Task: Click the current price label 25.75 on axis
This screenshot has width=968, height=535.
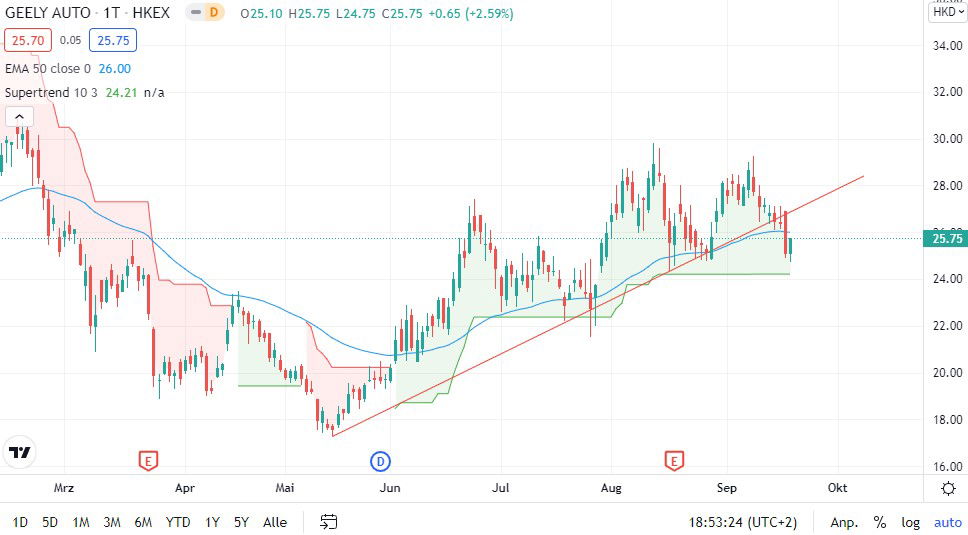Action: pos(946,238)
